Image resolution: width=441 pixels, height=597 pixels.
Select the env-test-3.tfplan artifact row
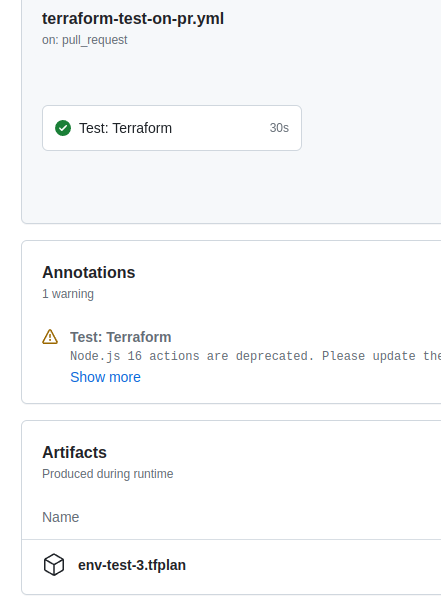tap(232, 566)
